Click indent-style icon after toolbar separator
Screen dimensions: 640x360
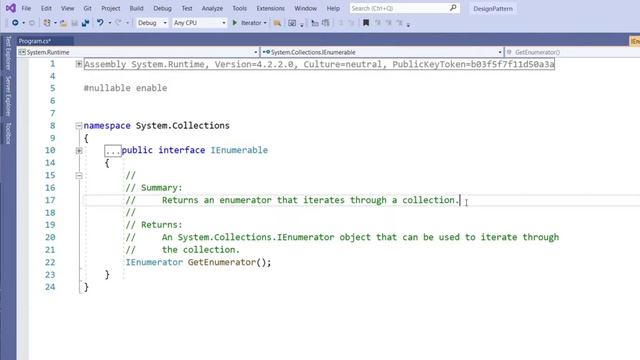tap(315, 23)
